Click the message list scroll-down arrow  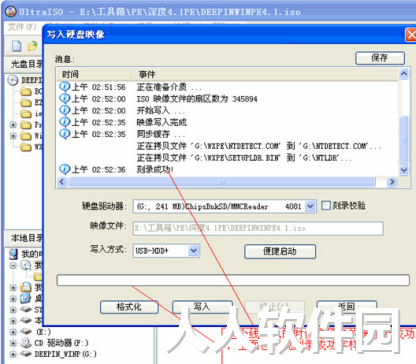point(404,170)
